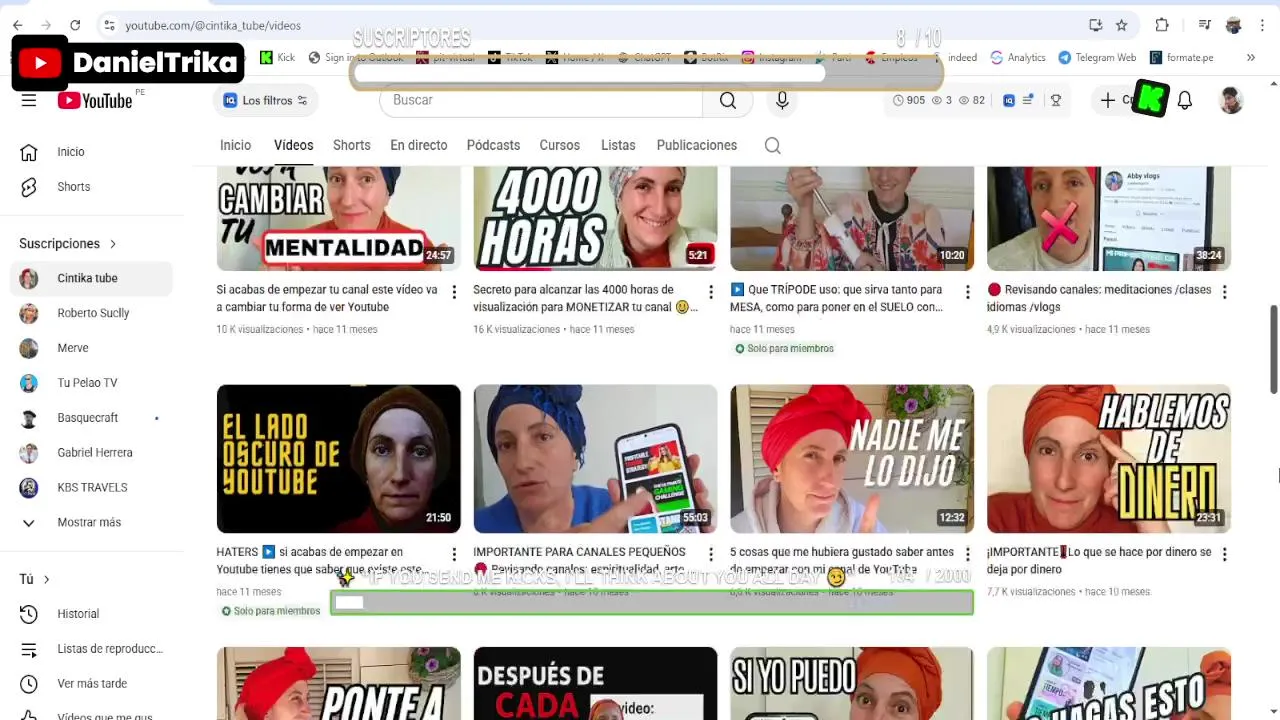1280x720 pixels.
Task: Go to the Listas tab
Action: pos(618,145)
